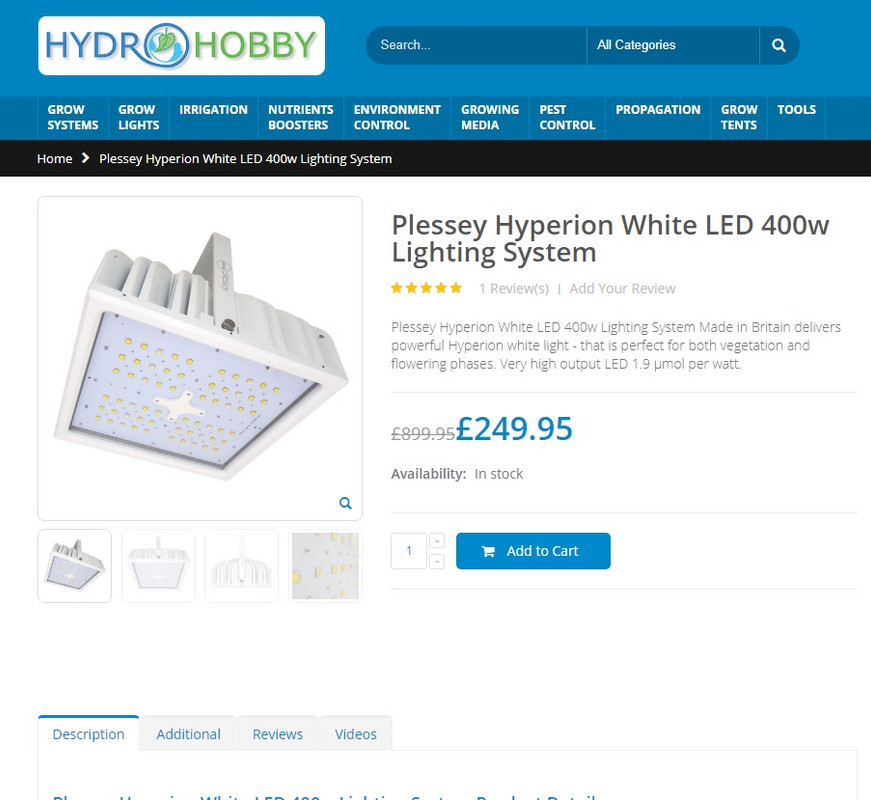The height and width of the screenshot is (800, 871).
Task: Increase quantity with the up arrow
Action: pyautogui.click(x=437, y=541)
